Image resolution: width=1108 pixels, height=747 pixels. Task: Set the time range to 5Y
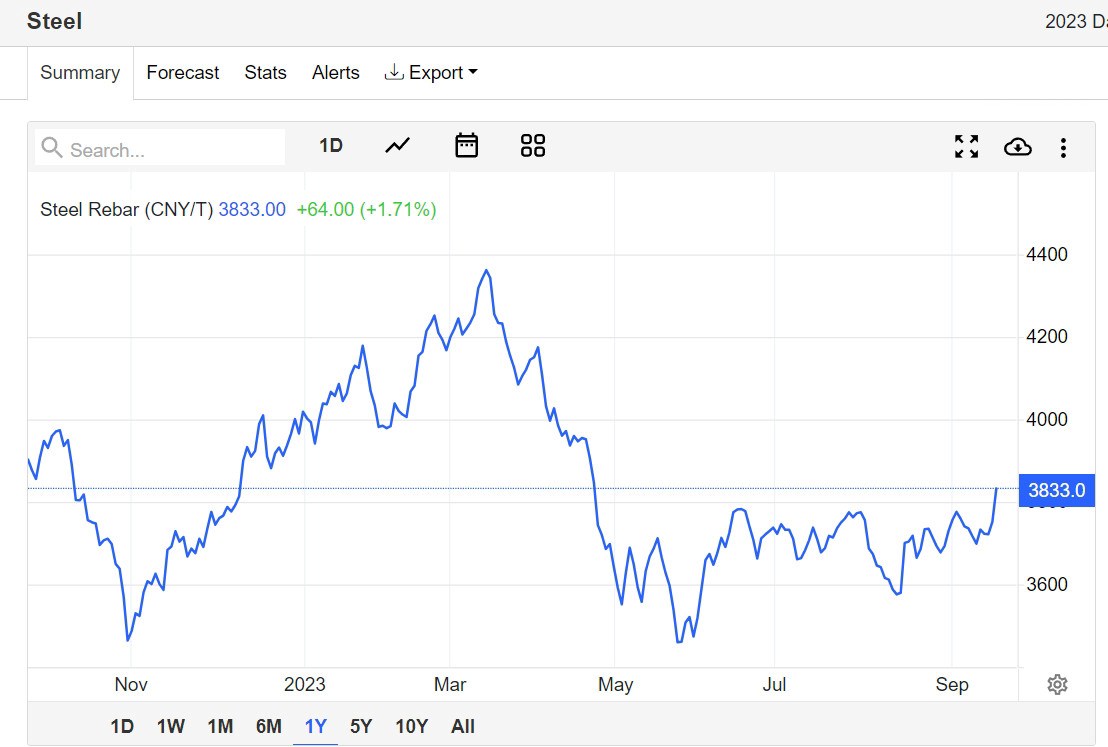pos(360,726)
